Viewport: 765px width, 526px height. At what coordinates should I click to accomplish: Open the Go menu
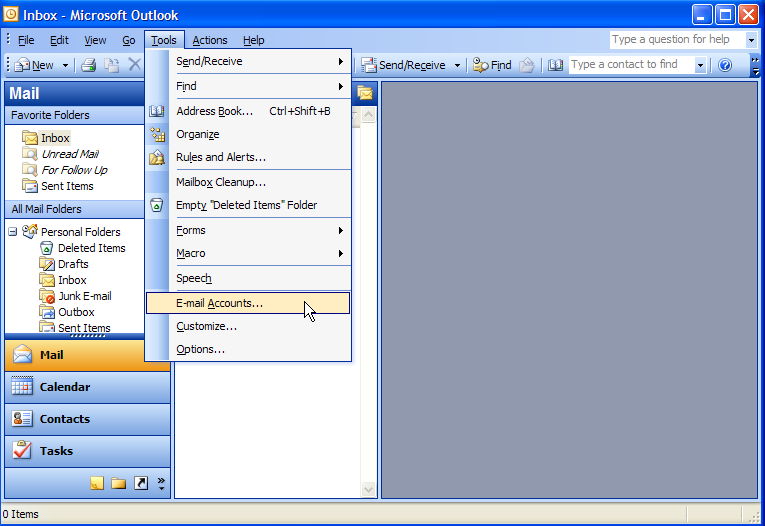pos(129,40)
